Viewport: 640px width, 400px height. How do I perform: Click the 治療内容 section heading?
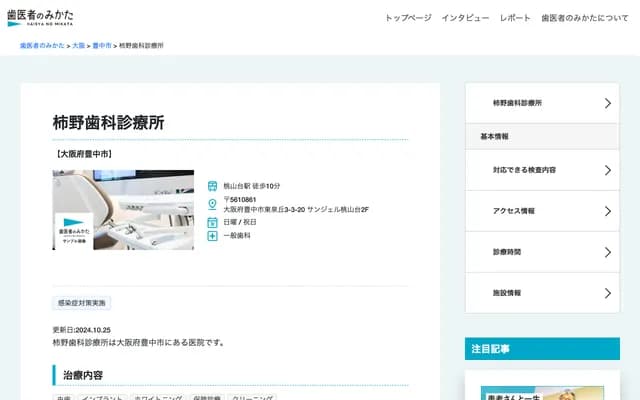coord(83,375)
